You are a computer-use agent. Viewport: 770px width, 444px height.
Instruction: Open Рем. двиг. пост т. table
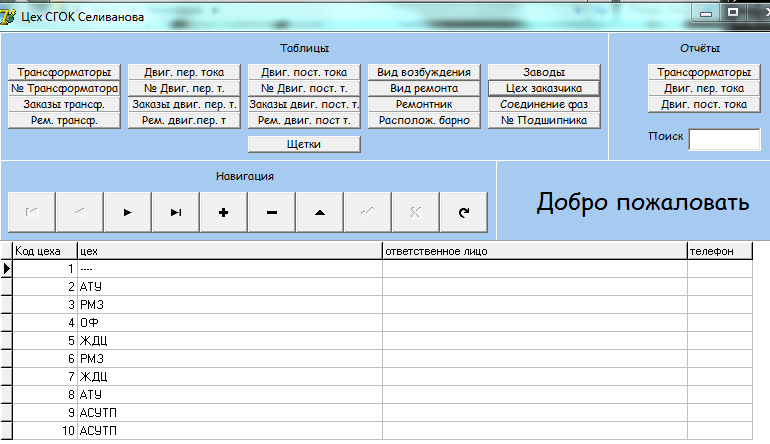304,120
